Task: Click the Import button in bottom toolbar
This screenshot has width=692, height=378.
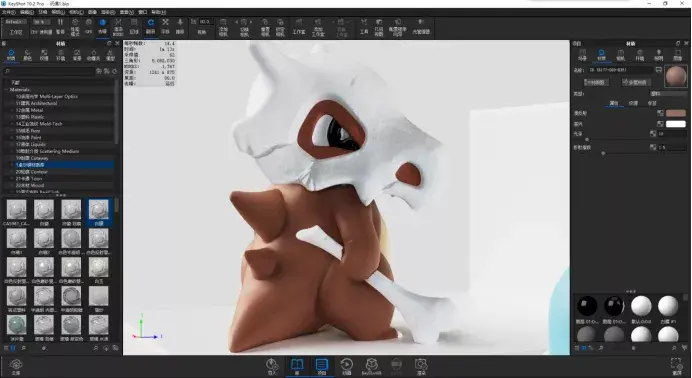Action: click(272, 367)
